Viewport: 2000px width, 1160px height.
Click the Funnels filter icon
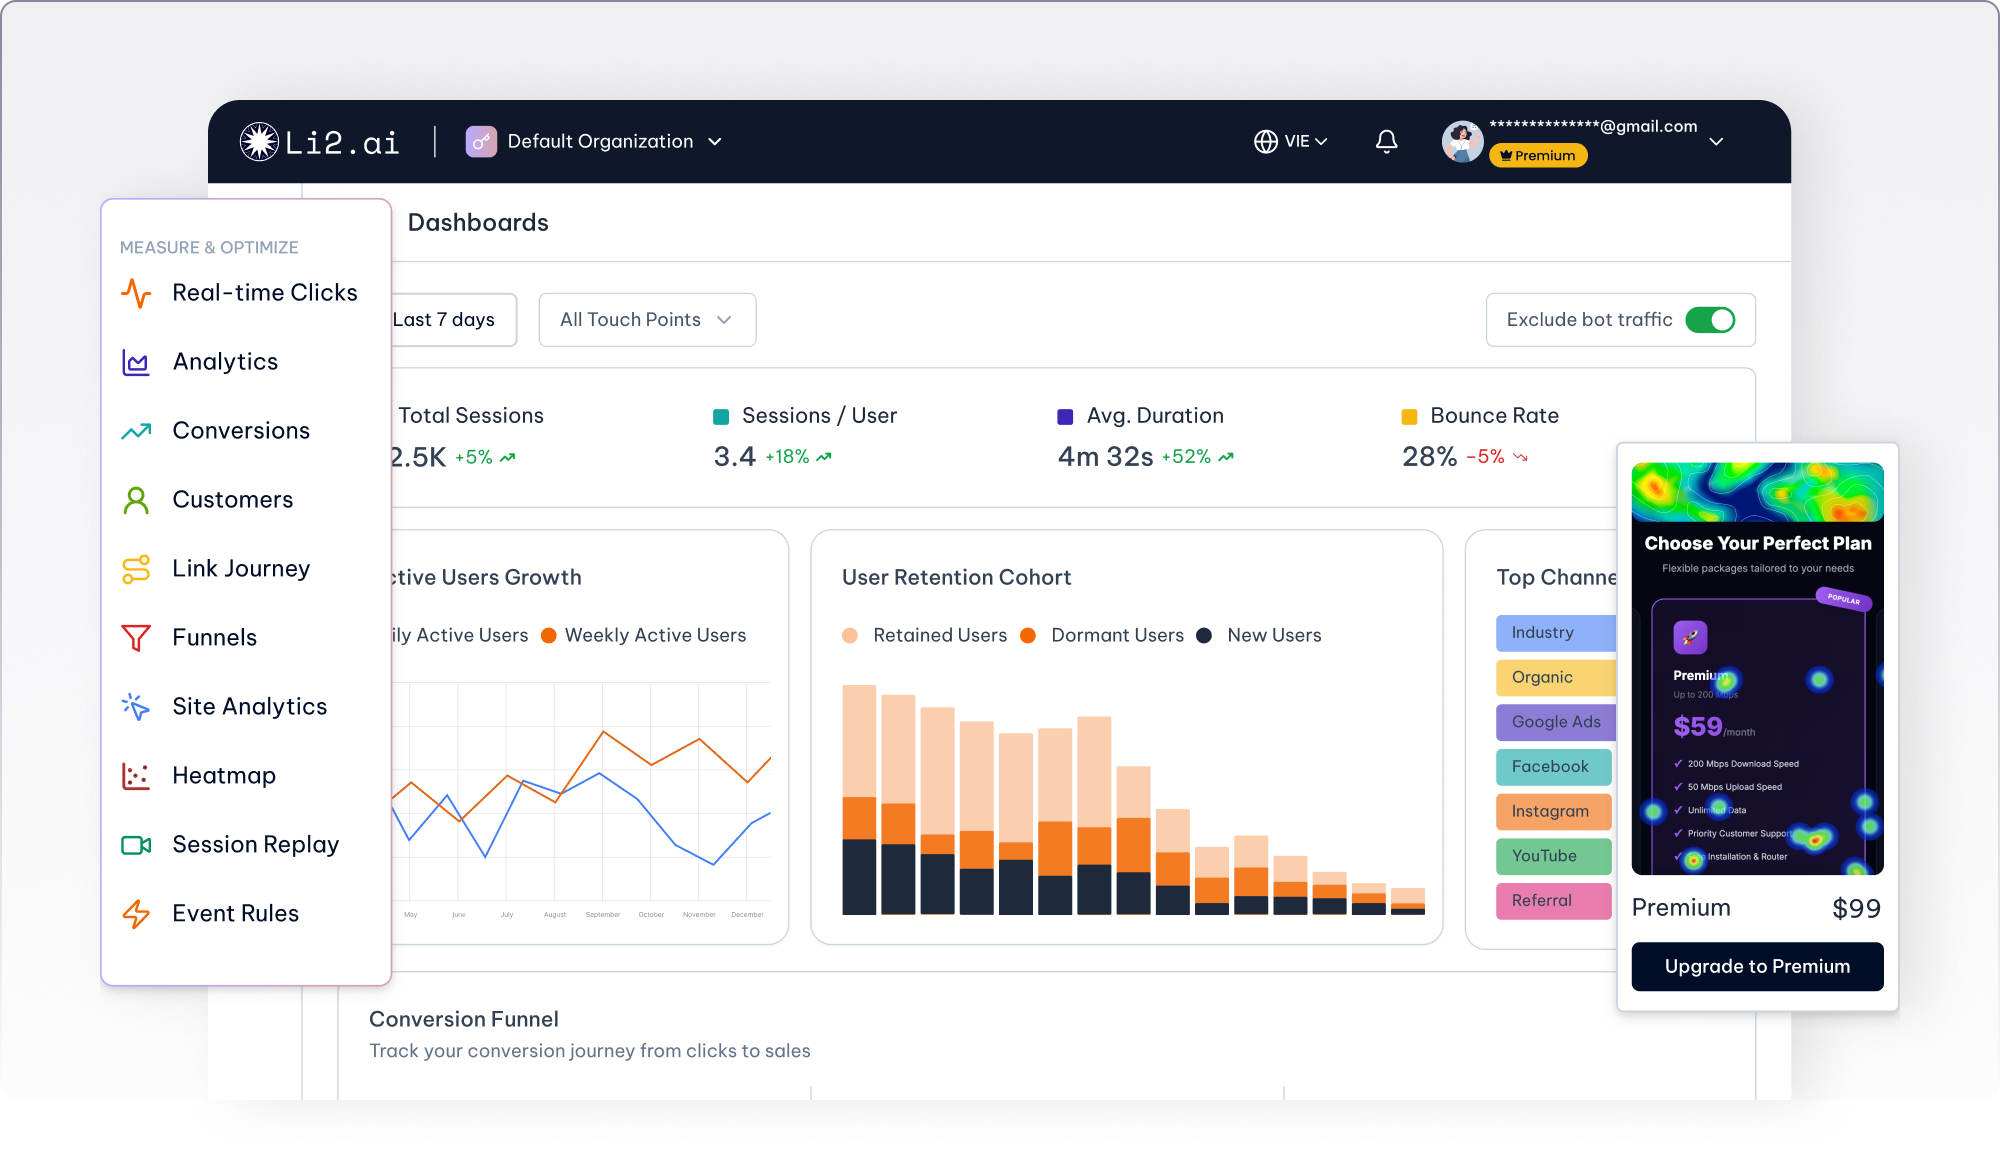[x=136, y=638]
